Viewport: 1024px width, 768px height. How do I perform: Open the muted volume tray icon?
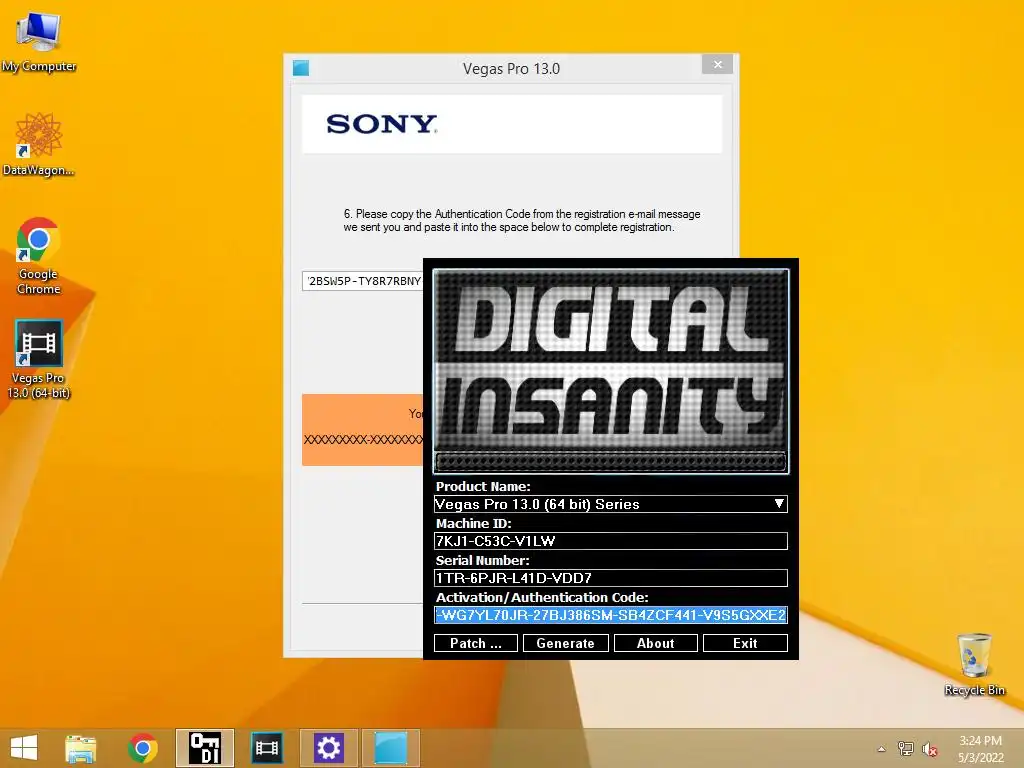929,749
